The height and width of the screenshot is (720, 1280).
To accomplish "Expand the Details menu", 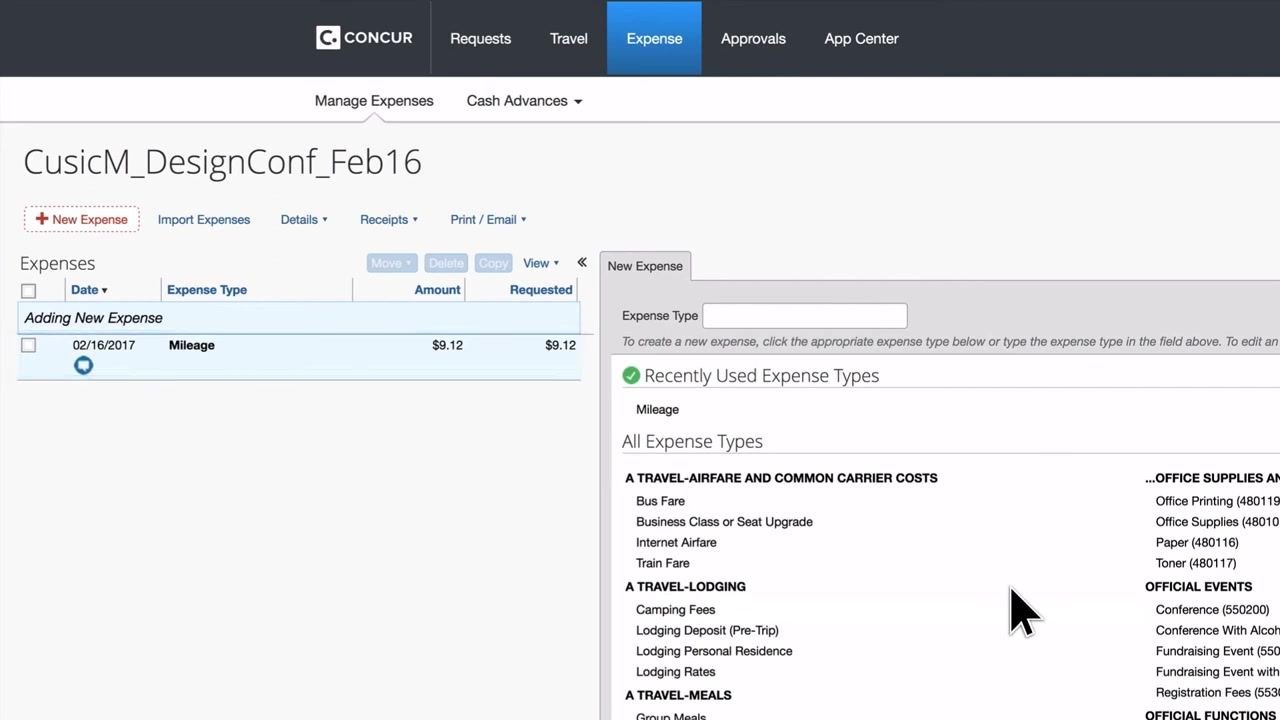I will (304, 219).
